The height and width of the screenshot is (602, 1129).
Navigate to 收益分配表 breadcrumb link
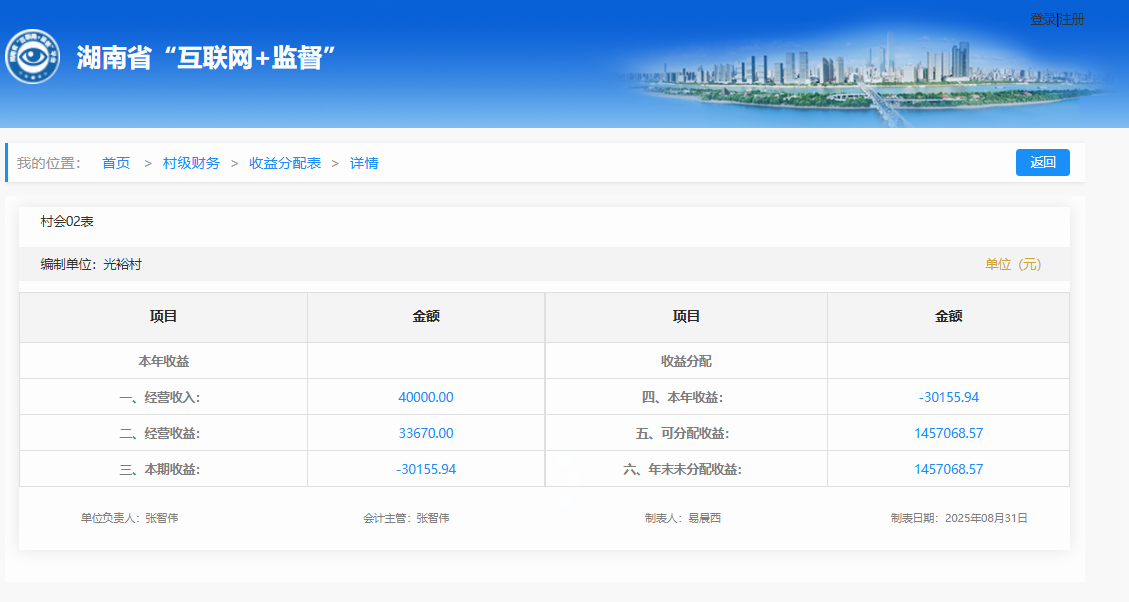285,163
